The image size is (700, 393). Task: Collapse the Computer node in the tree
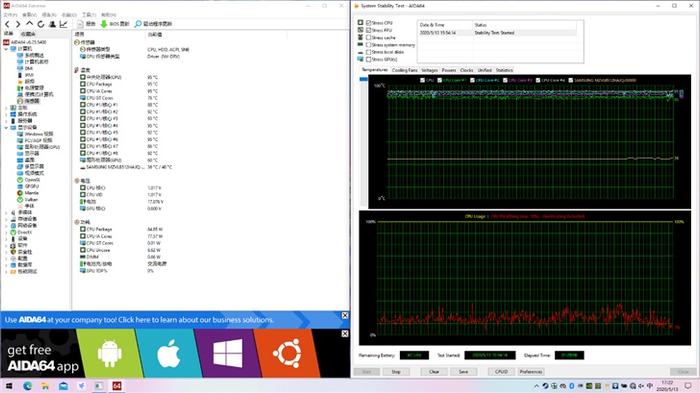click(x=6, y=49)
